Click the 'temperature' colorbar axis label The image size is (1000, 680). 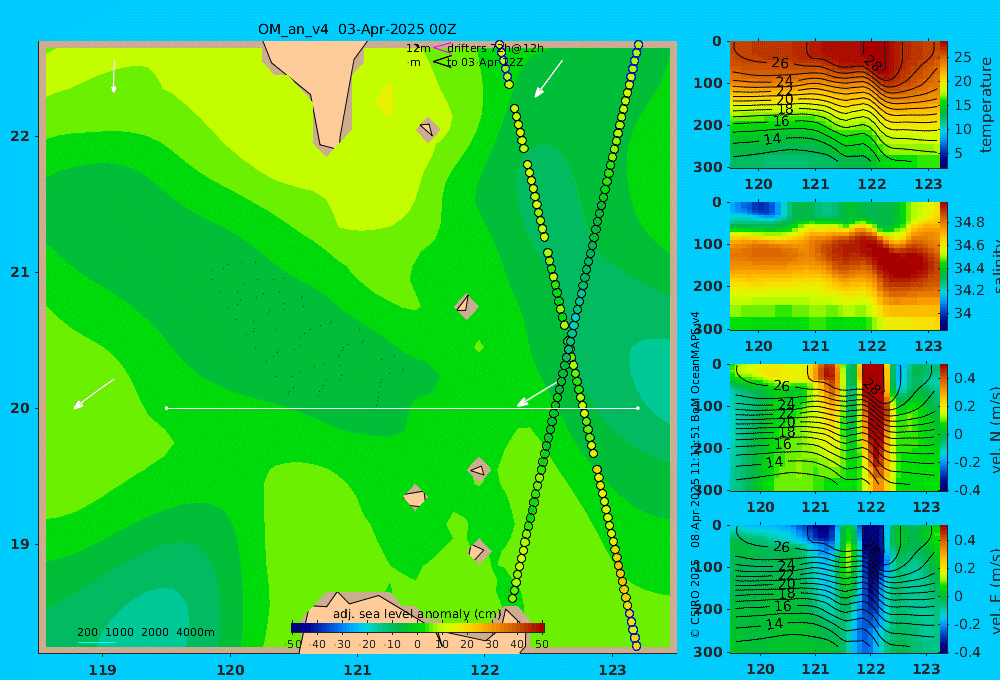(x=987, y=105)
